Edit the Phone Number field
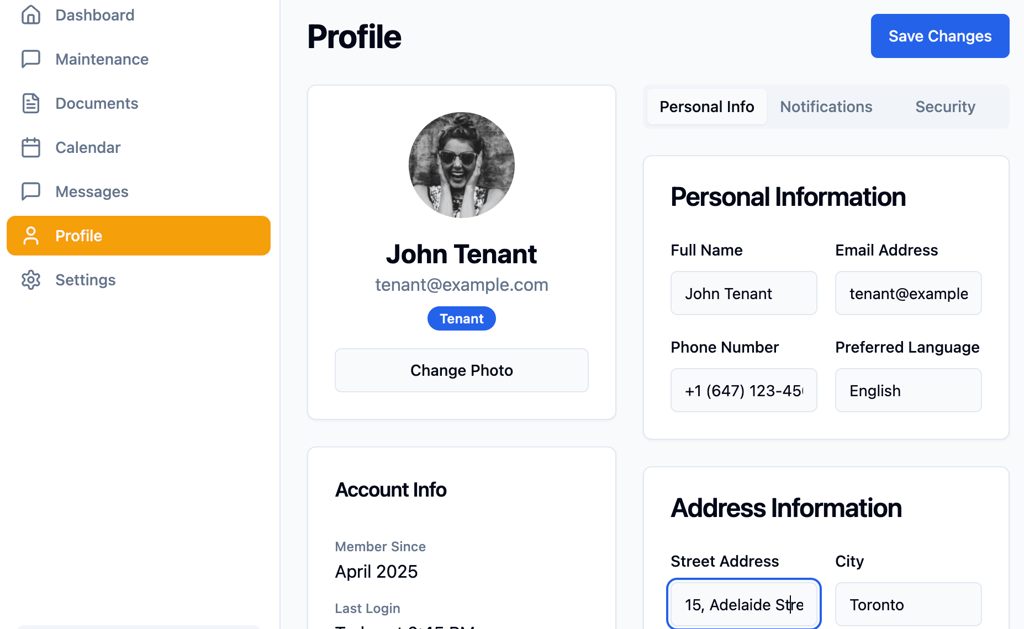Screen dimensions: 1024x629 [743, 391]
